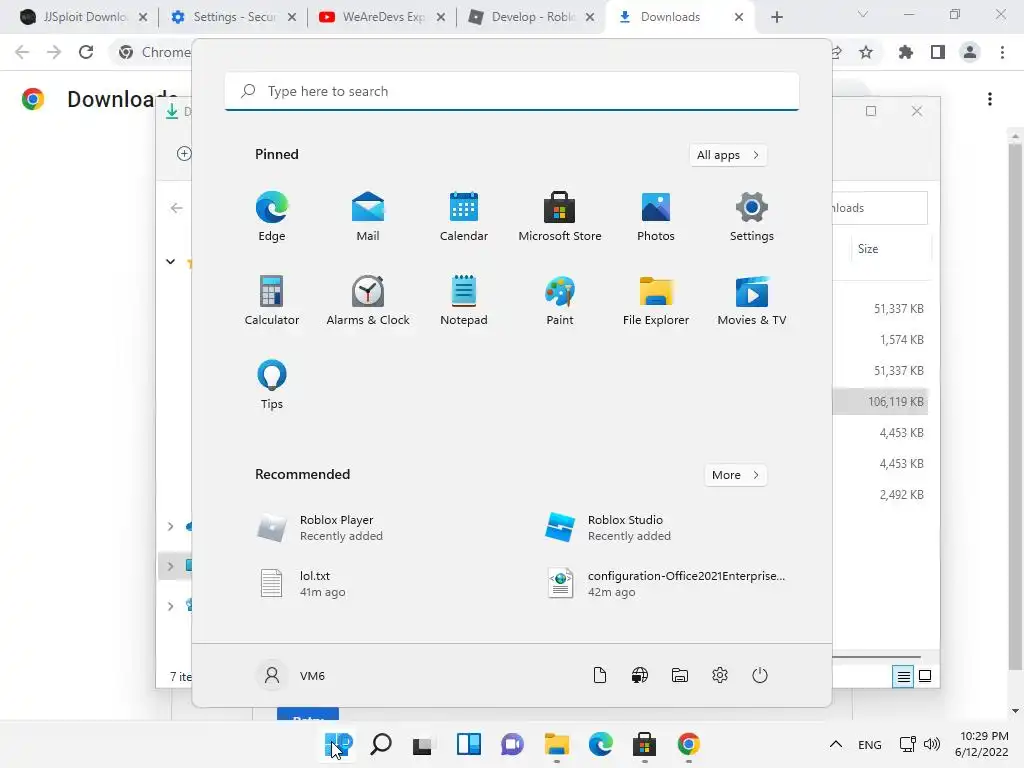Select file row with 106,119 KB

(x=880, y=402)
